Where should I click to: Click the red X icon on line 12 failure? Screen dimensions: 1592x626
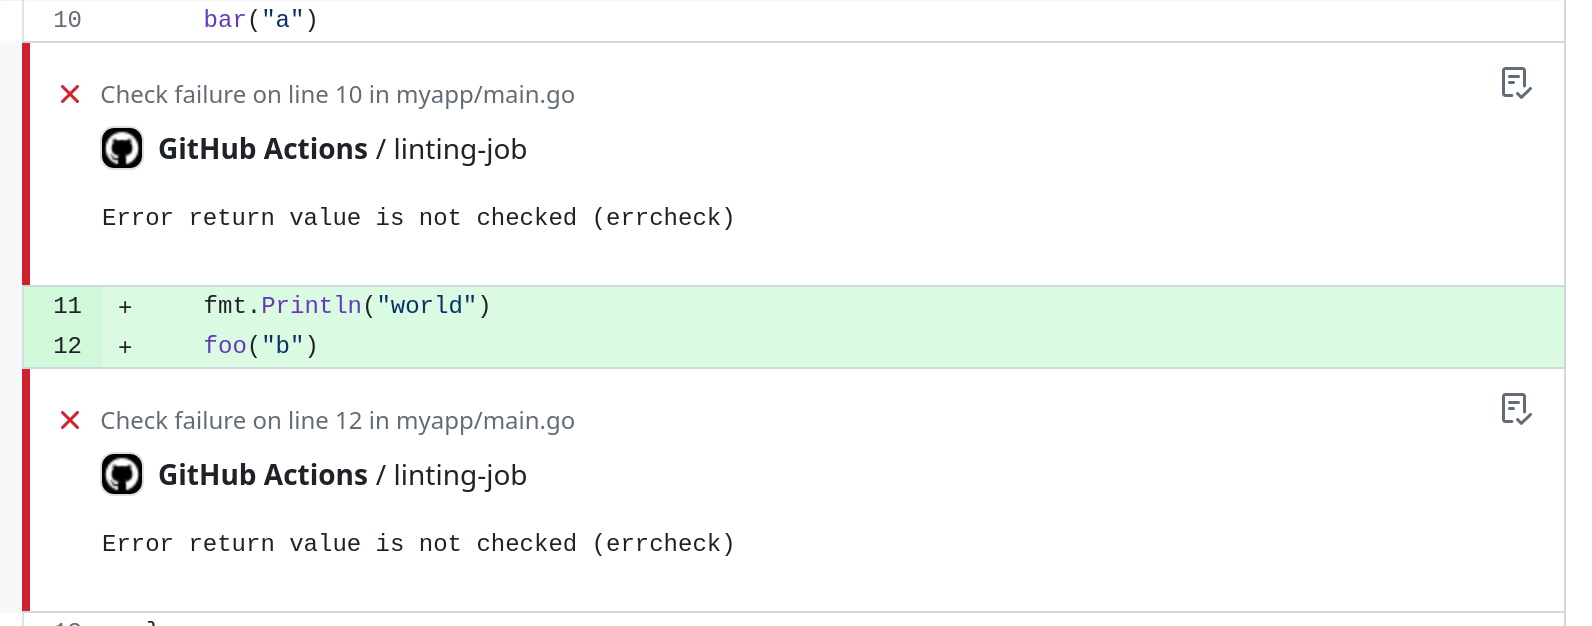coord(70,420)
